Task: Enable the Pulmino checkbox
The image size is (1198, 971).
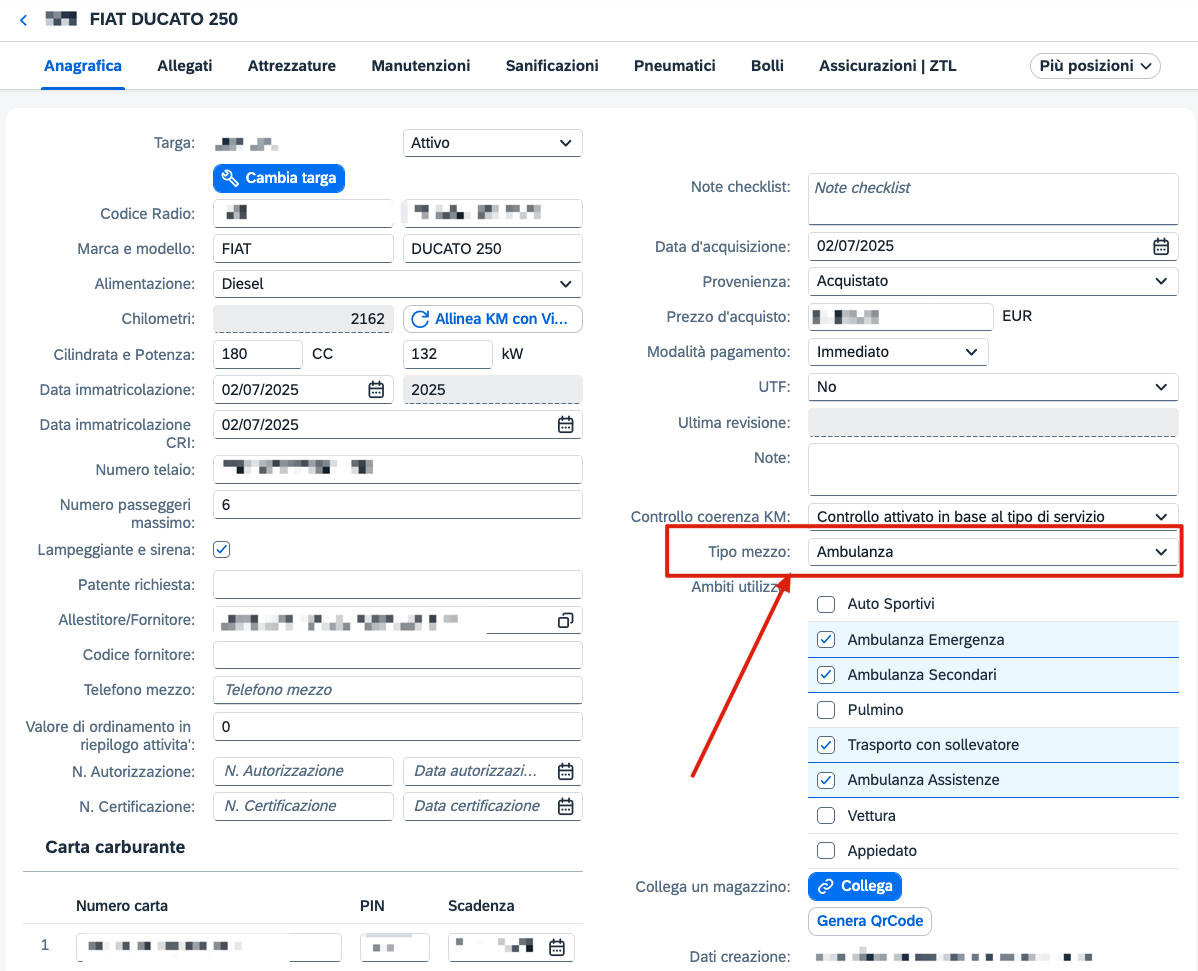Action: point(826,710)
